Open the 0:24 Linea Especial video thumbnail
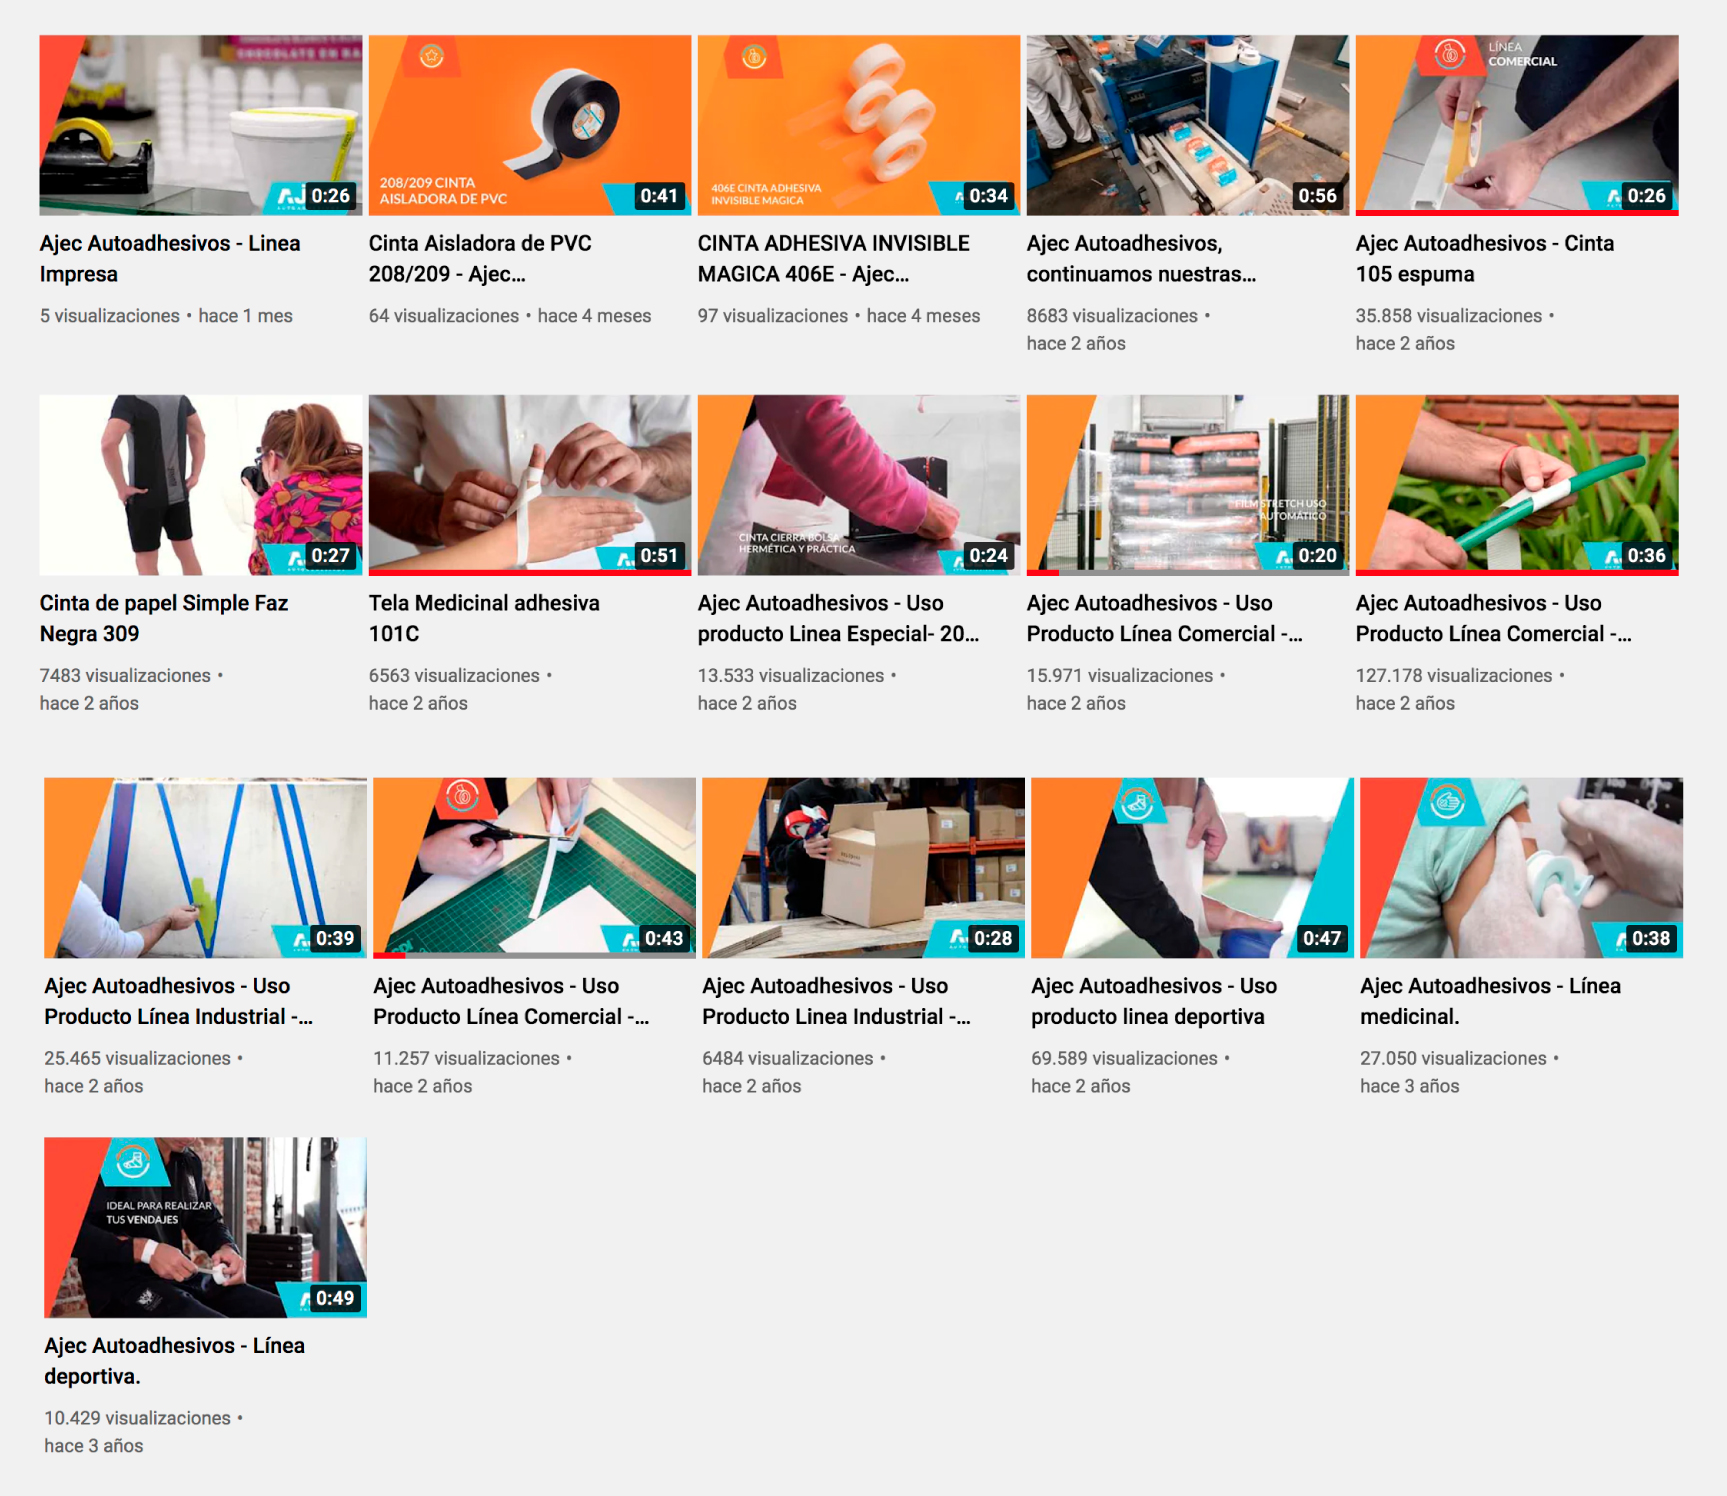1727x1496 pixels. 859,485
